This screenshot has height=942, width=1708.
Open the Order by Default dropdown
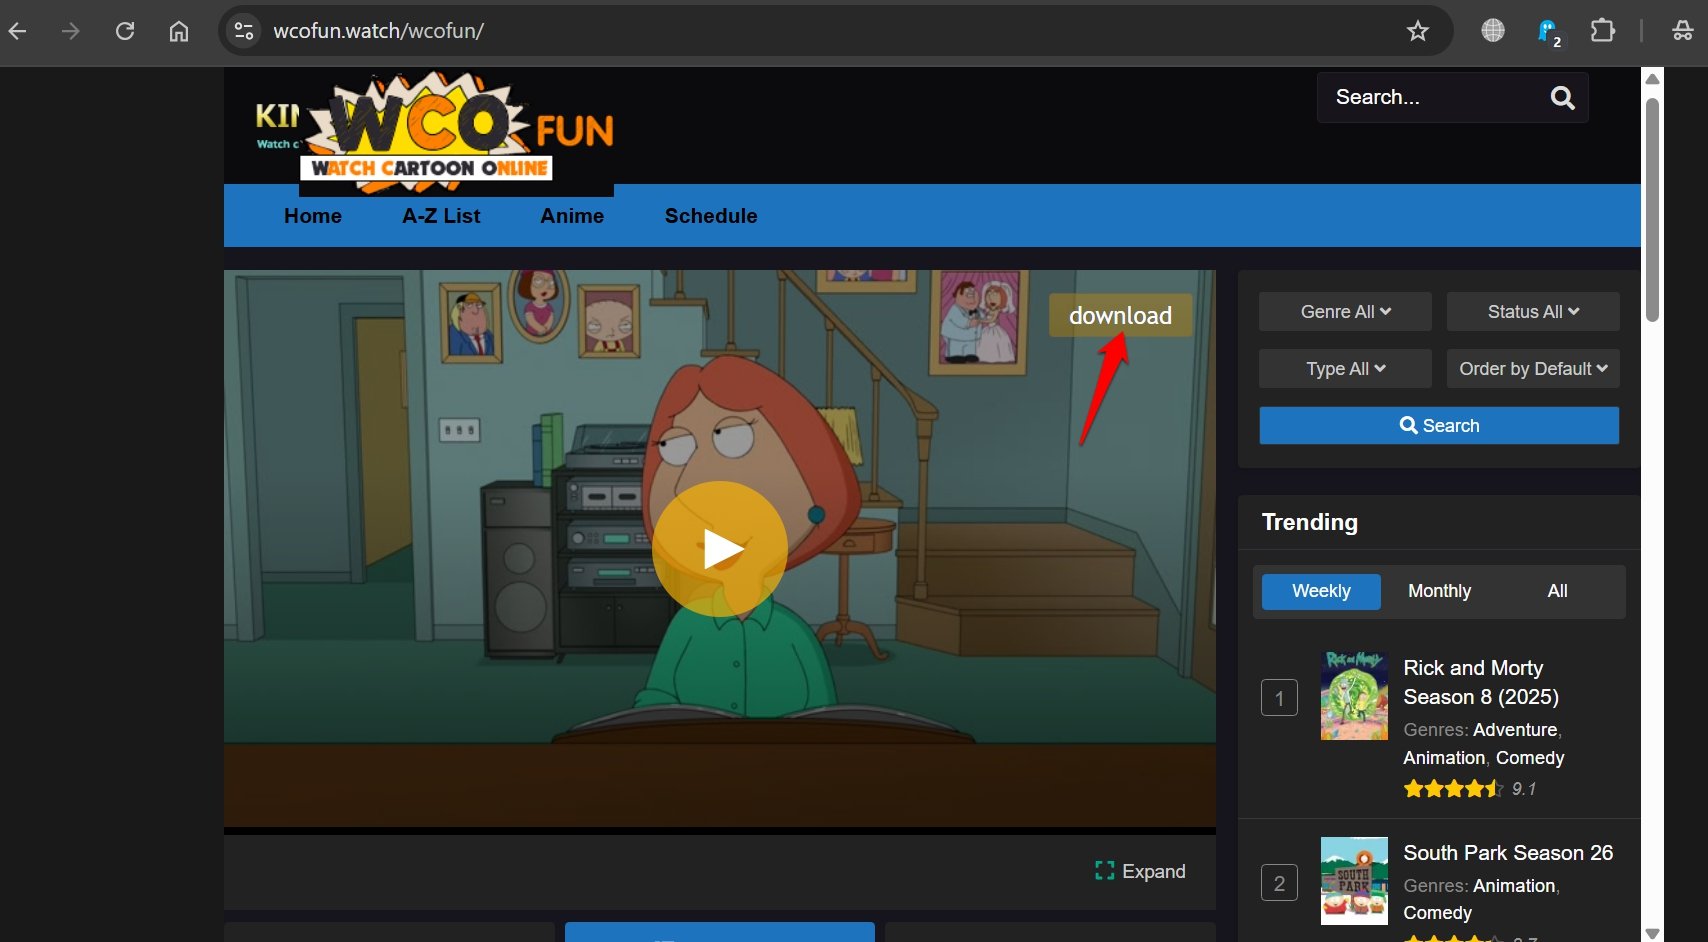pyautogui.click(x=1533, y=369)
